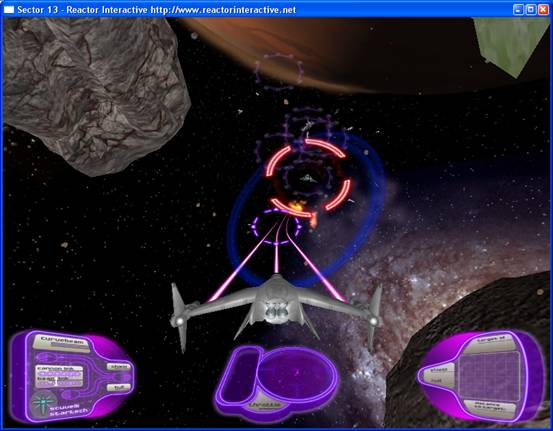Click the 'shield' readout in right HUD
The width and height of the screenshot is (553, 431).
pos(439,370)
